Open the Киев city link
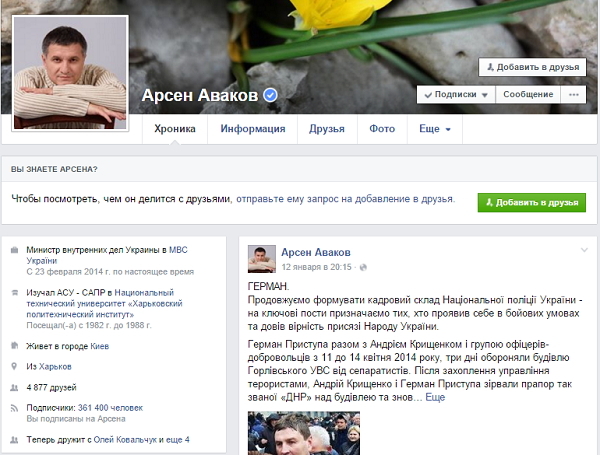The image size is (600, 455). [x=99, y=346]
